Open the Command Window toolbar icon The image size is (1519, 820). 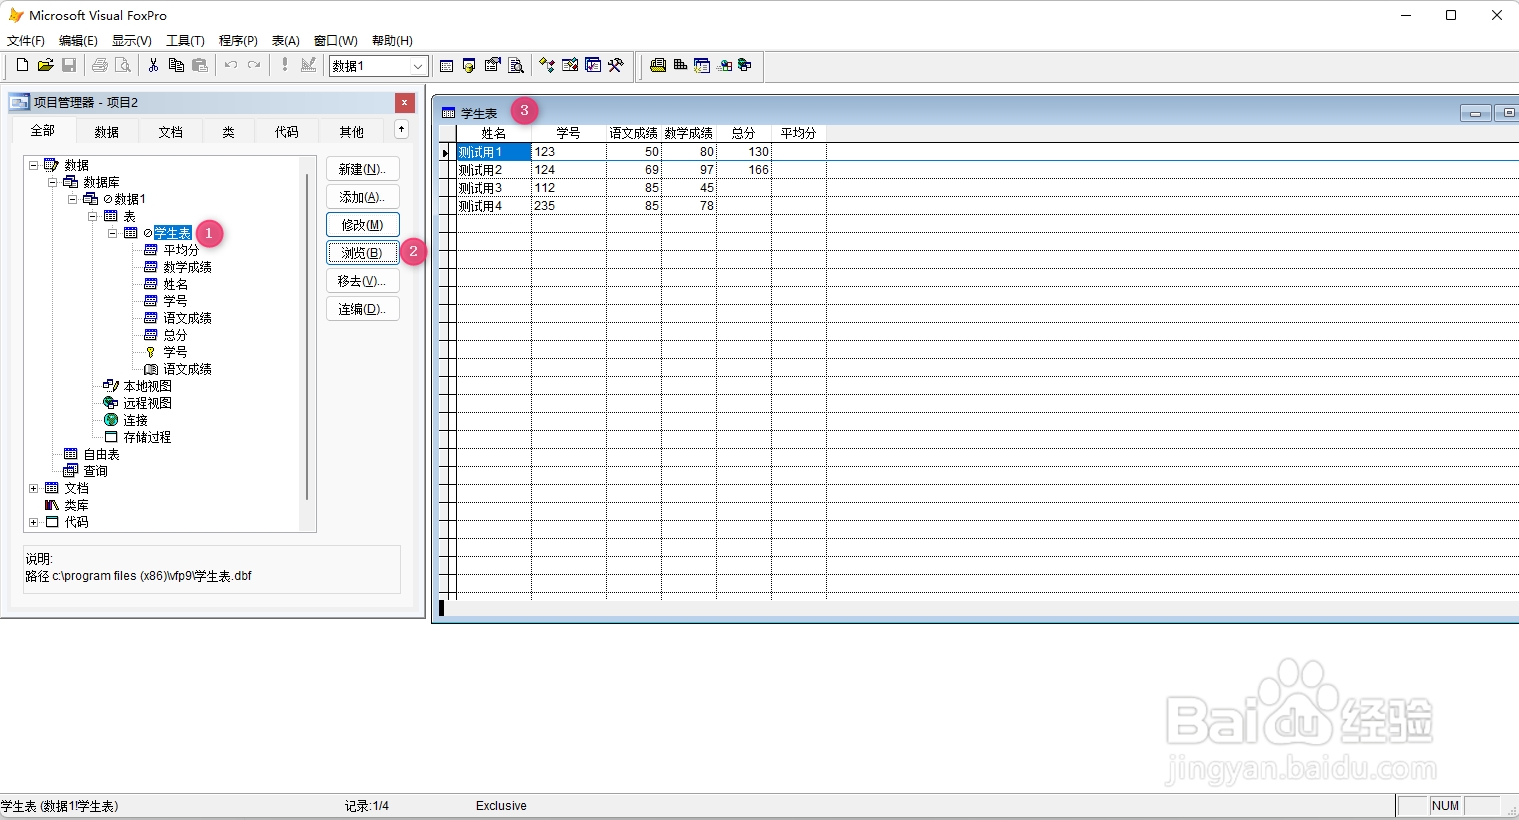click(446, 65)
